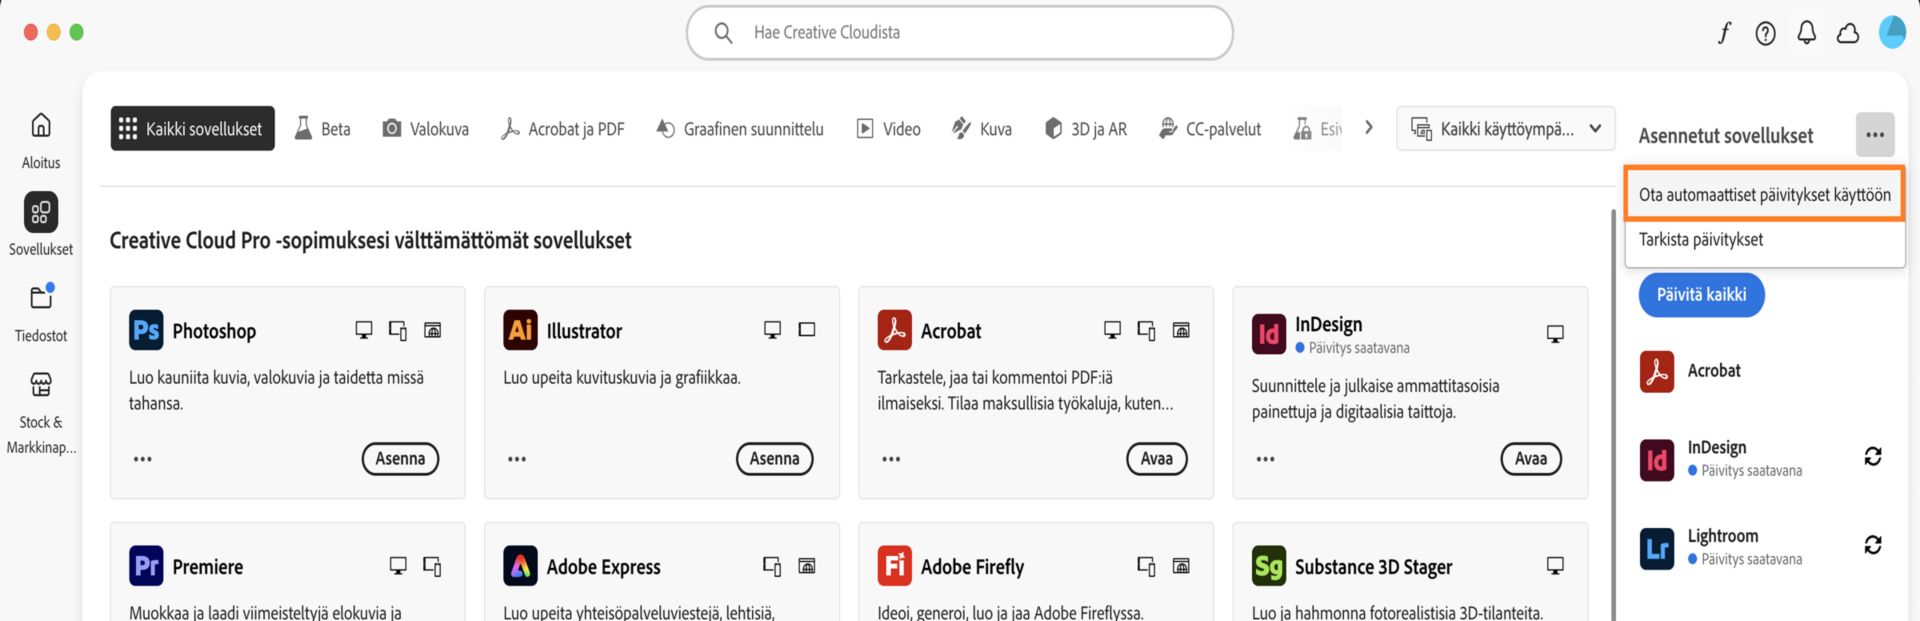Click Photoshop web platform icon
1920x621 pixels.
pyautogui.click(x=432, y=330)
